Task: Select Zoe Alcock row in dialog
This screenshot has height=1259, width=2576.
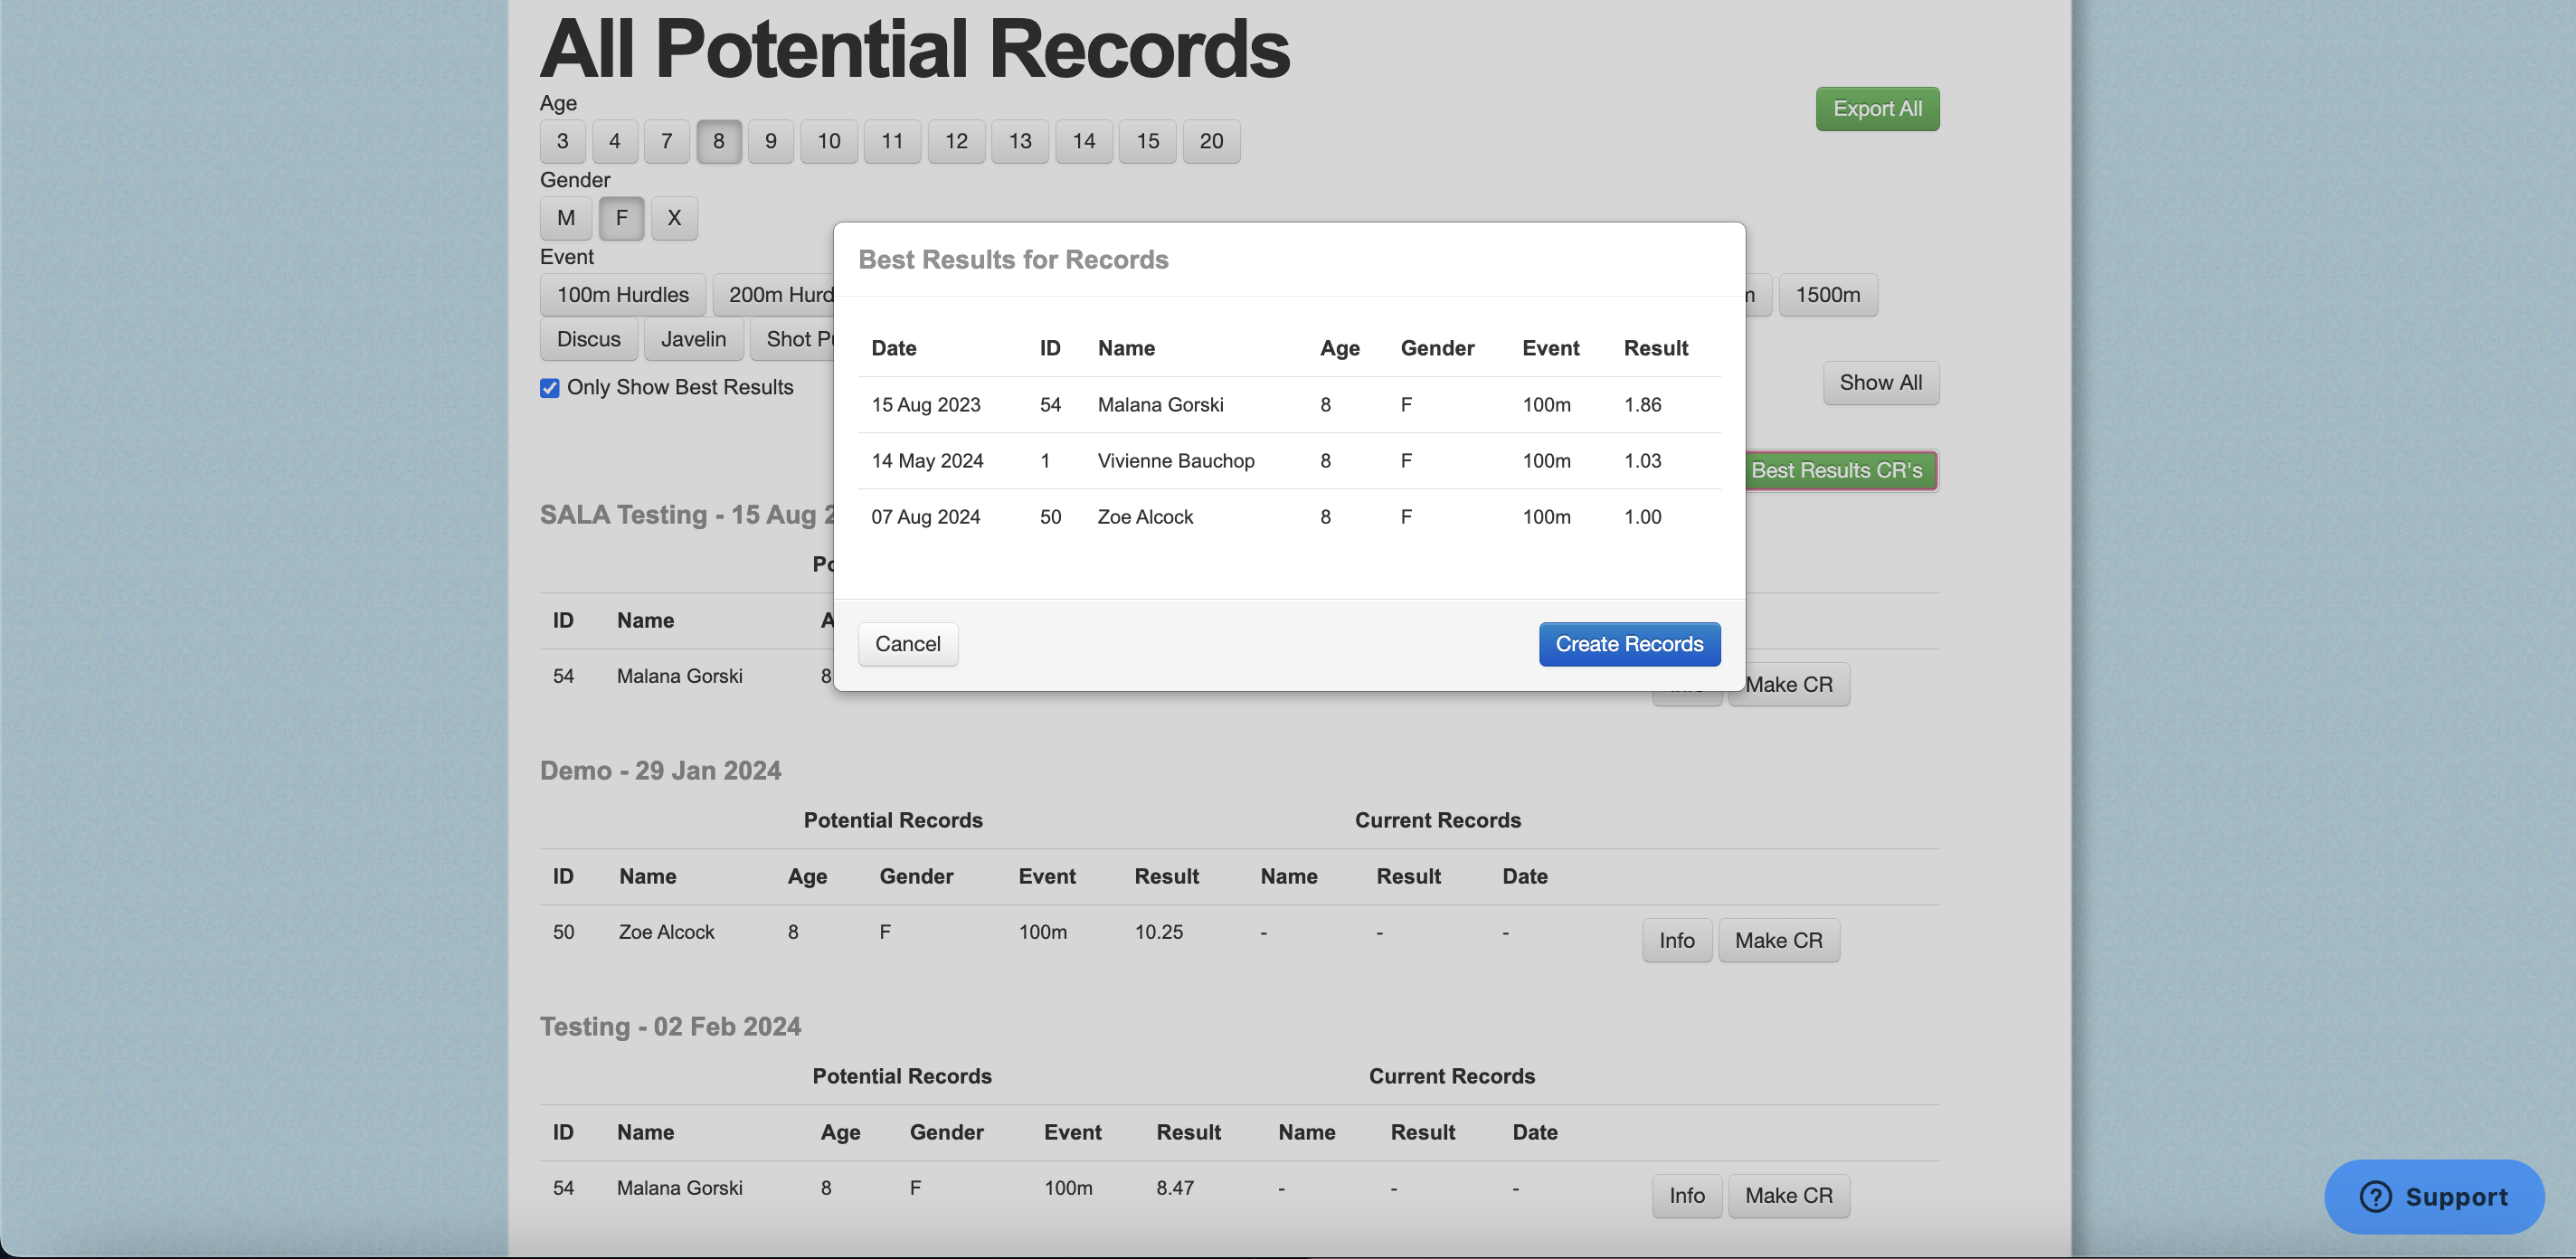Action: click(1289, 517)
